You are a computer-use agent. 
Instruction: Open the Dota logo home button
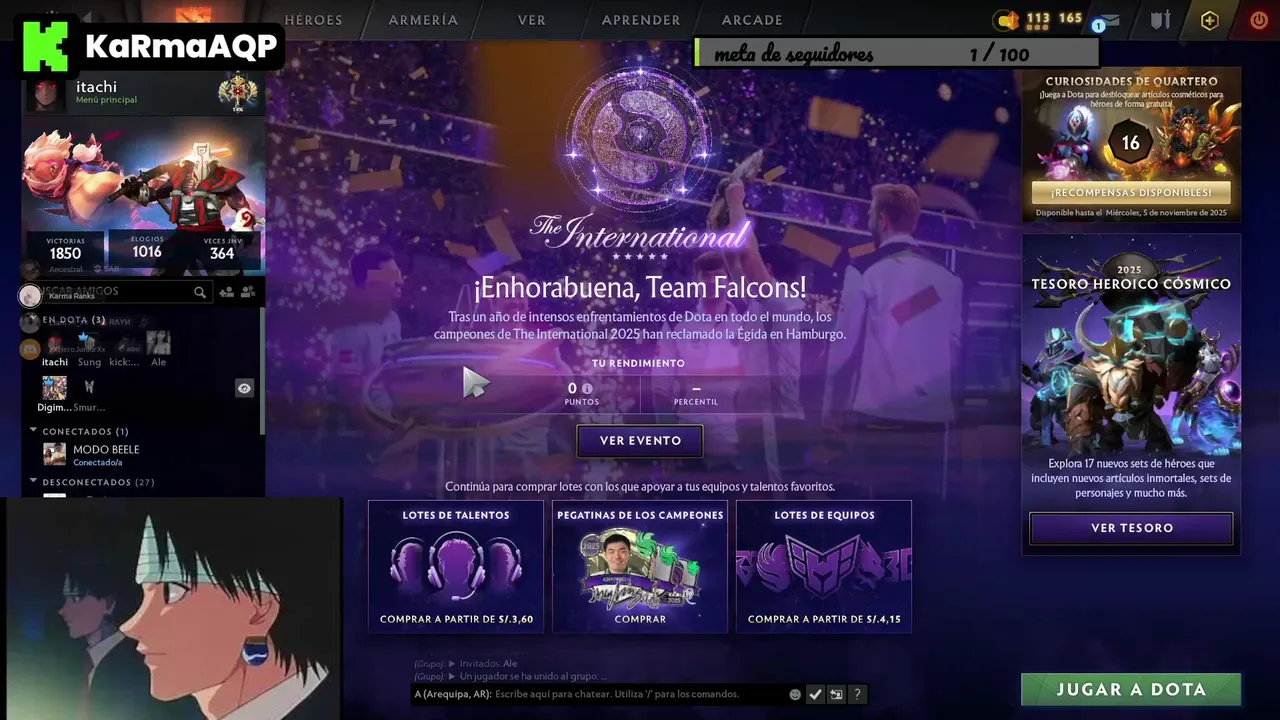(x=192, y=17)
